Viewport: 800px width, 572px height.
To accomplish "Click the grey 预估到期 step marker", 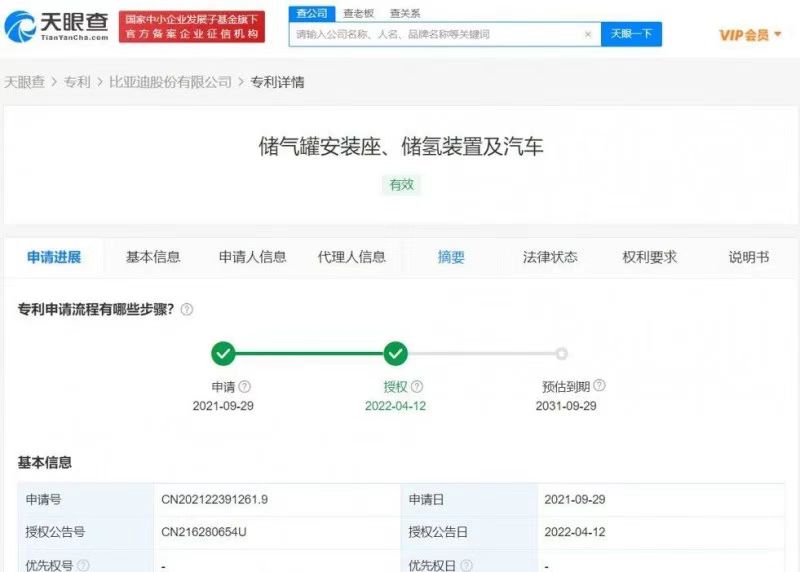I will point(562,353).
